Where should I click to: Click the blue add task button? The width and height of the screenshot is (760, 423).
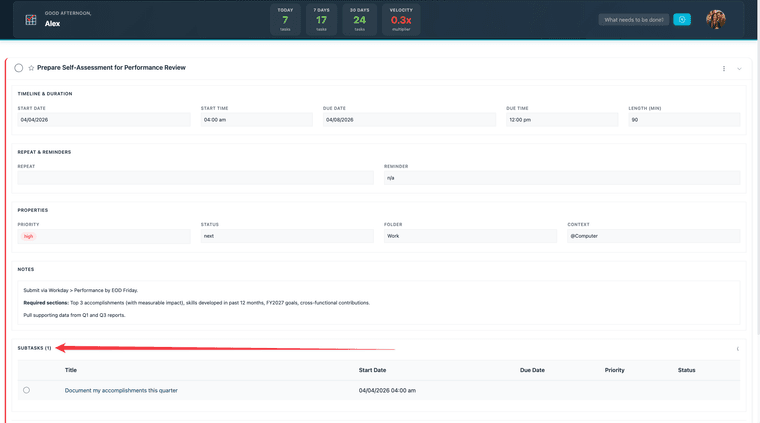point(681,19)
